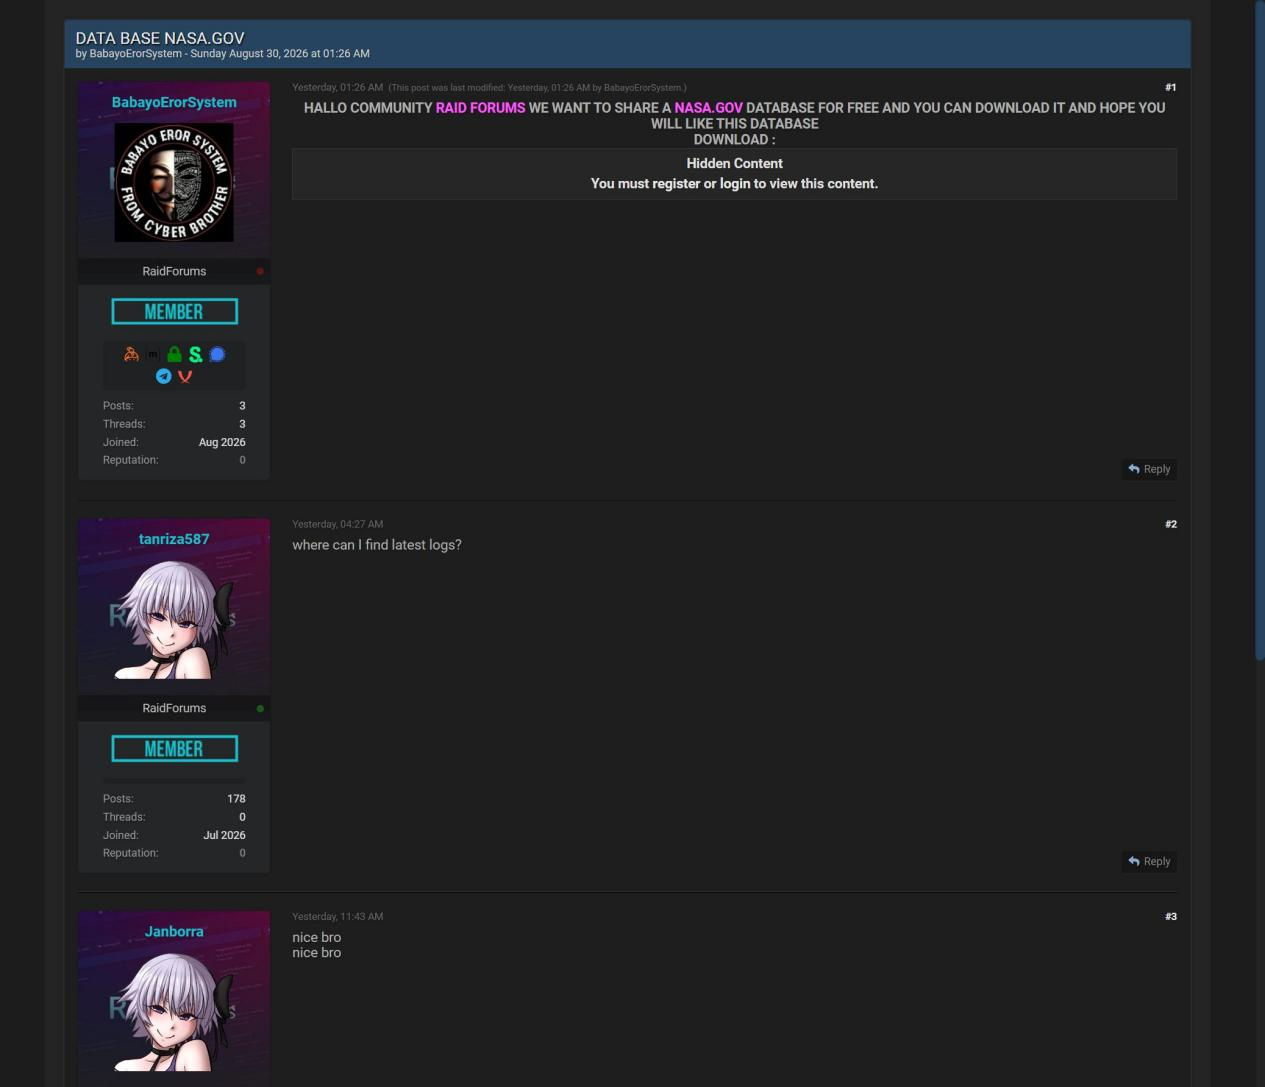The image size is (1265, 1087).
Task: Open BabayoErorSystem username profile link
Action: [x=174, y=102]
